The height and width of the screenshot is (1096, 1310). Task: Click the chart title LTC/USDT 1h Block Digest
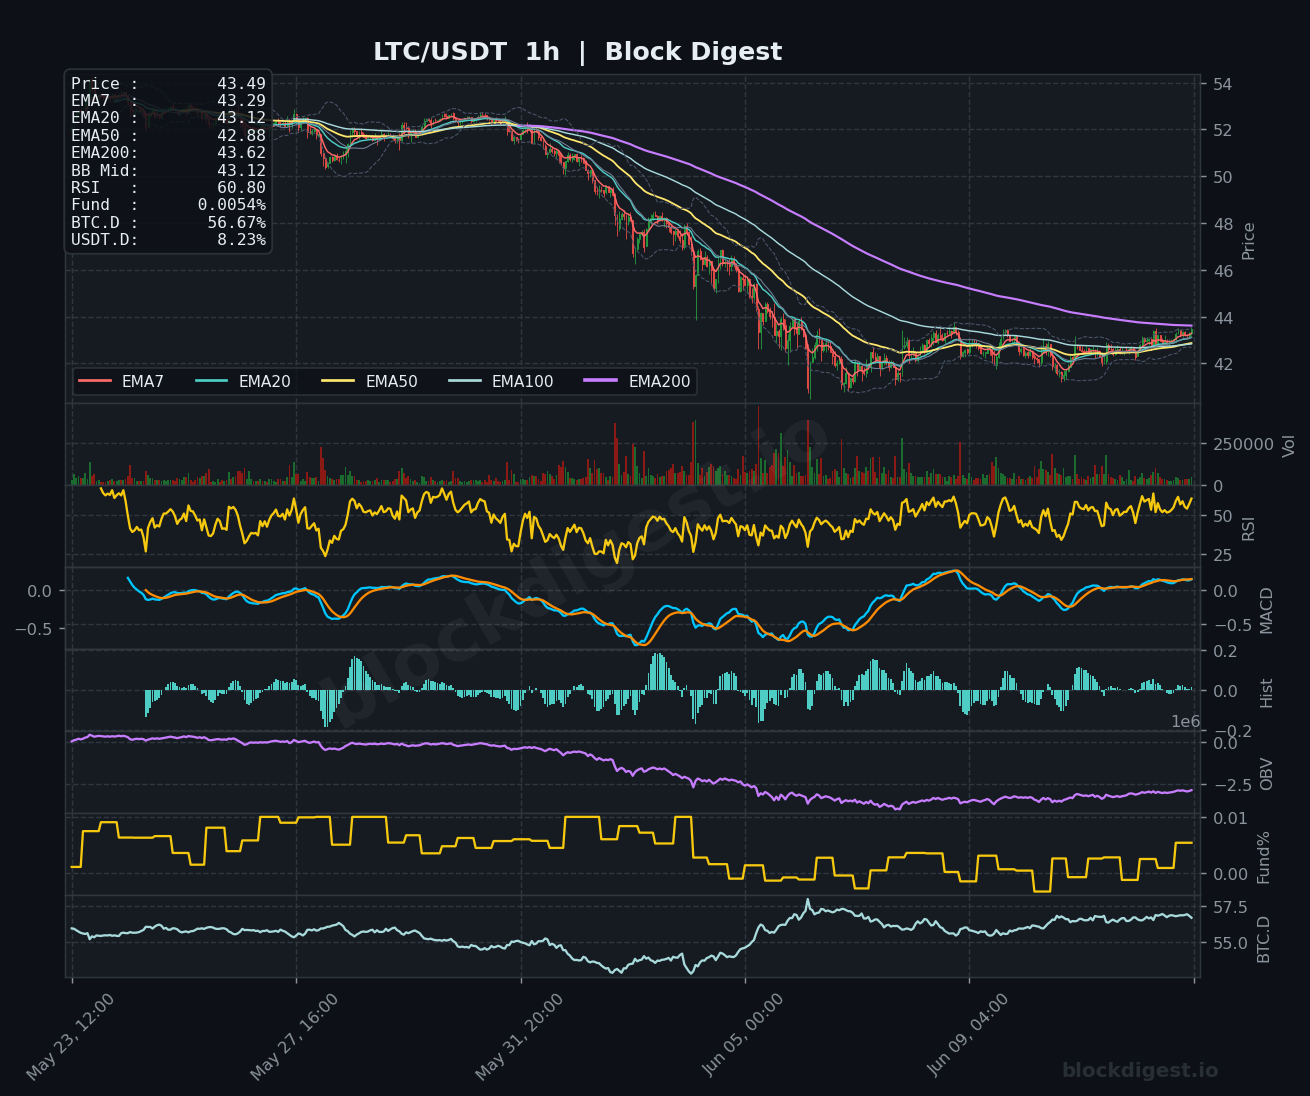(577, 52)
